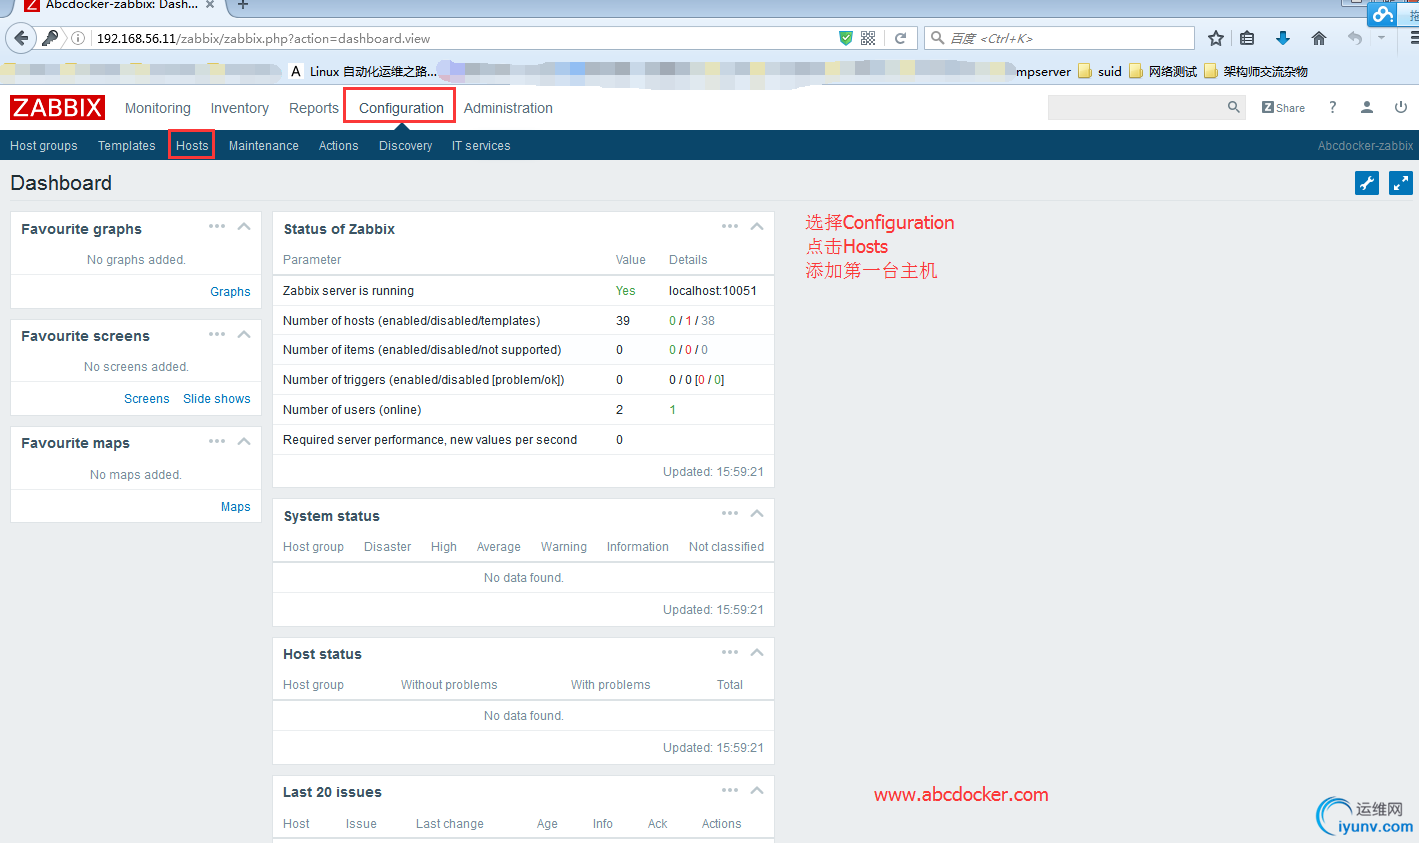
Task: Click the Zabbix search magnifier icon
Action: tap(1234, 107)
